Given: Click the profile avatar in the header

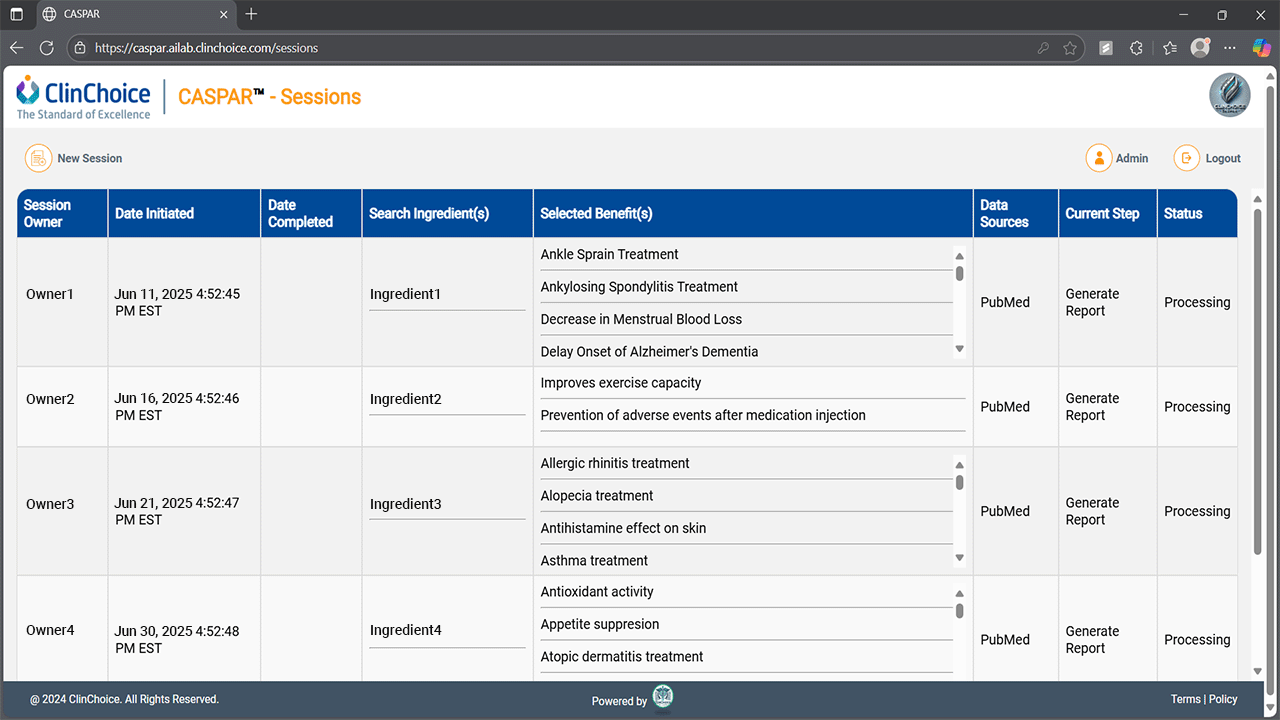Looking at the screenshot, I should (1230, 96).
